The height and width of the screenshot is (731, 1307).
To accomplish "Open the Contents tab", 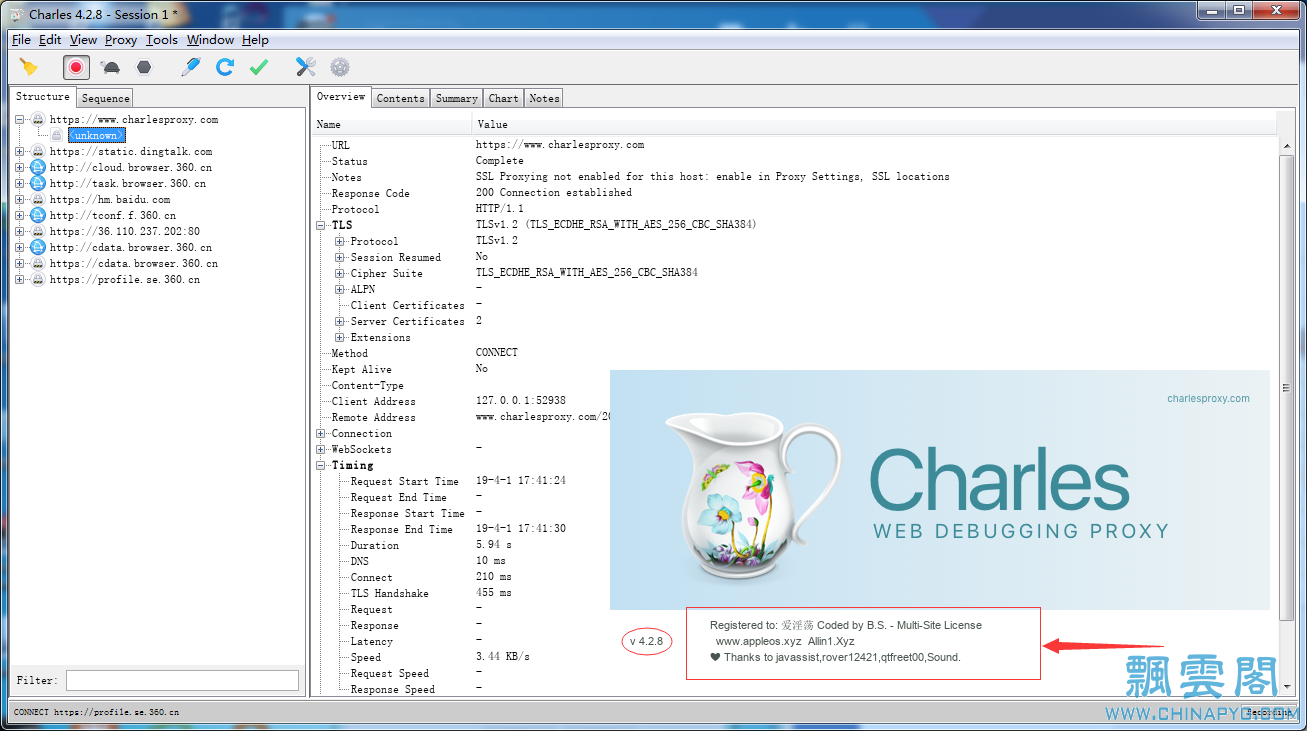I will pyautogui.click(x=401, y=98).
